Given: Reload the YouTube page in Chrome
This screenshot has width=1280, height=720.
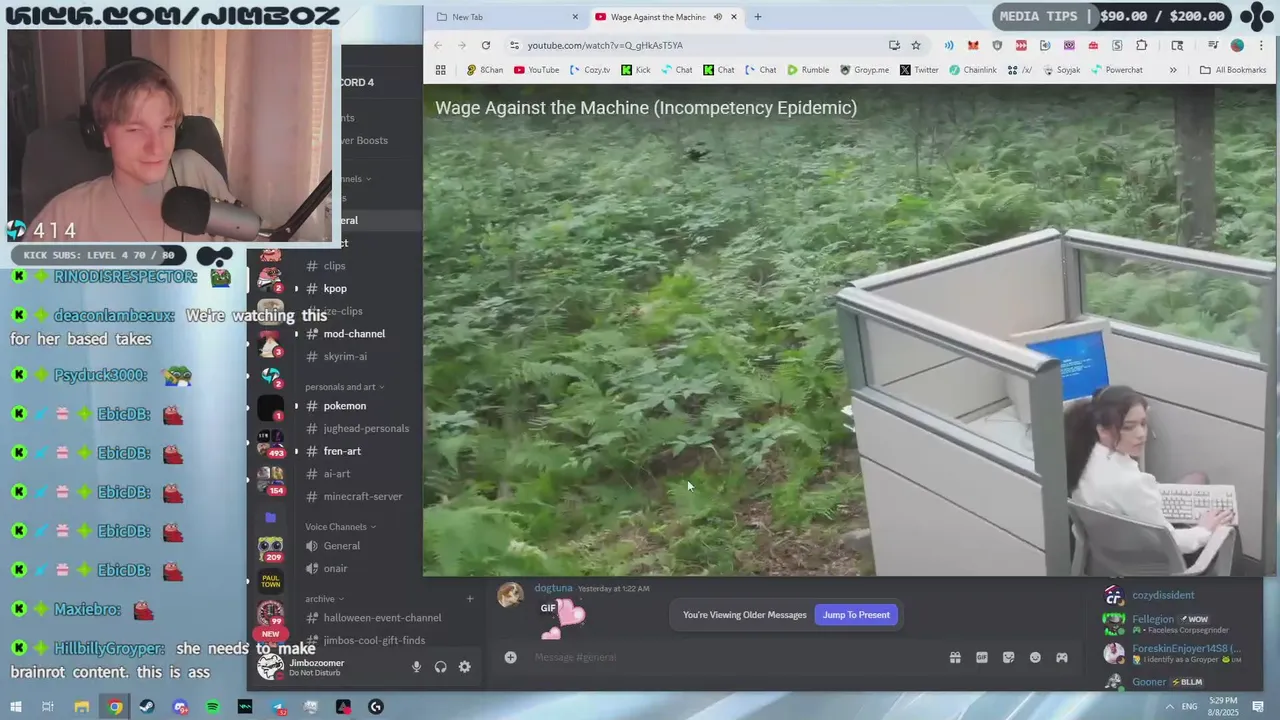Looking at the screenshot, I should point(486,45).
